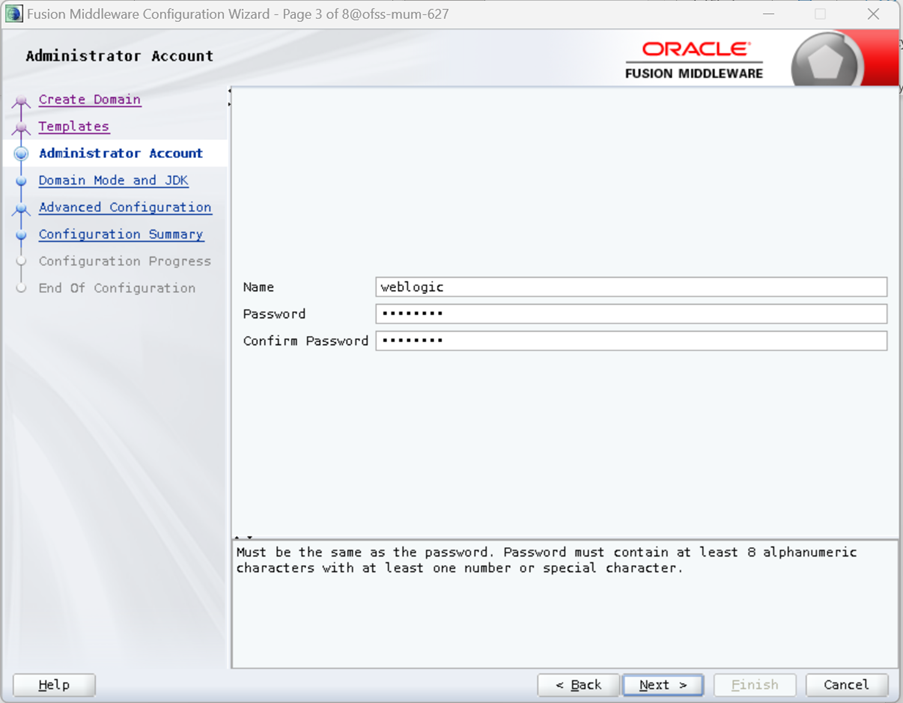
Task: Click the active step icon beside Administrator Account
Action: tap(21, 154)
